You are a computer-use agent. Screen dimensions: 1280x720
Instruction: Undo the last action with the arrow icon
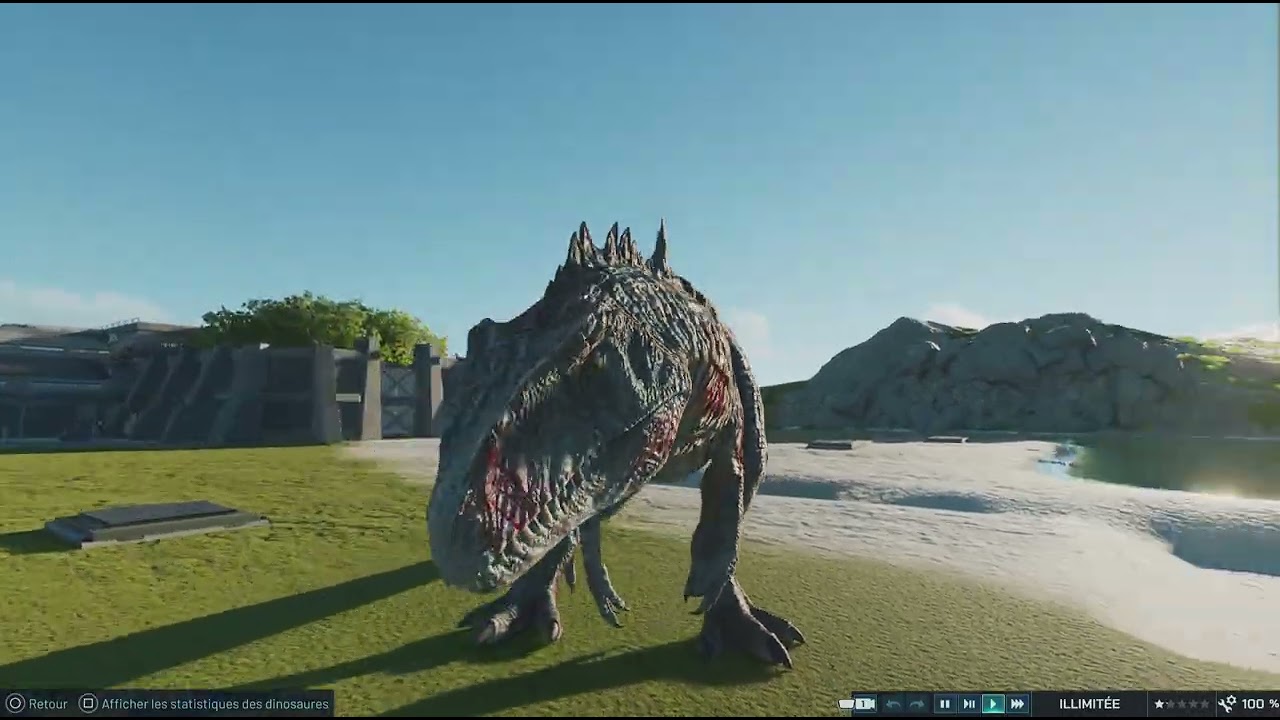coord(893,704)
